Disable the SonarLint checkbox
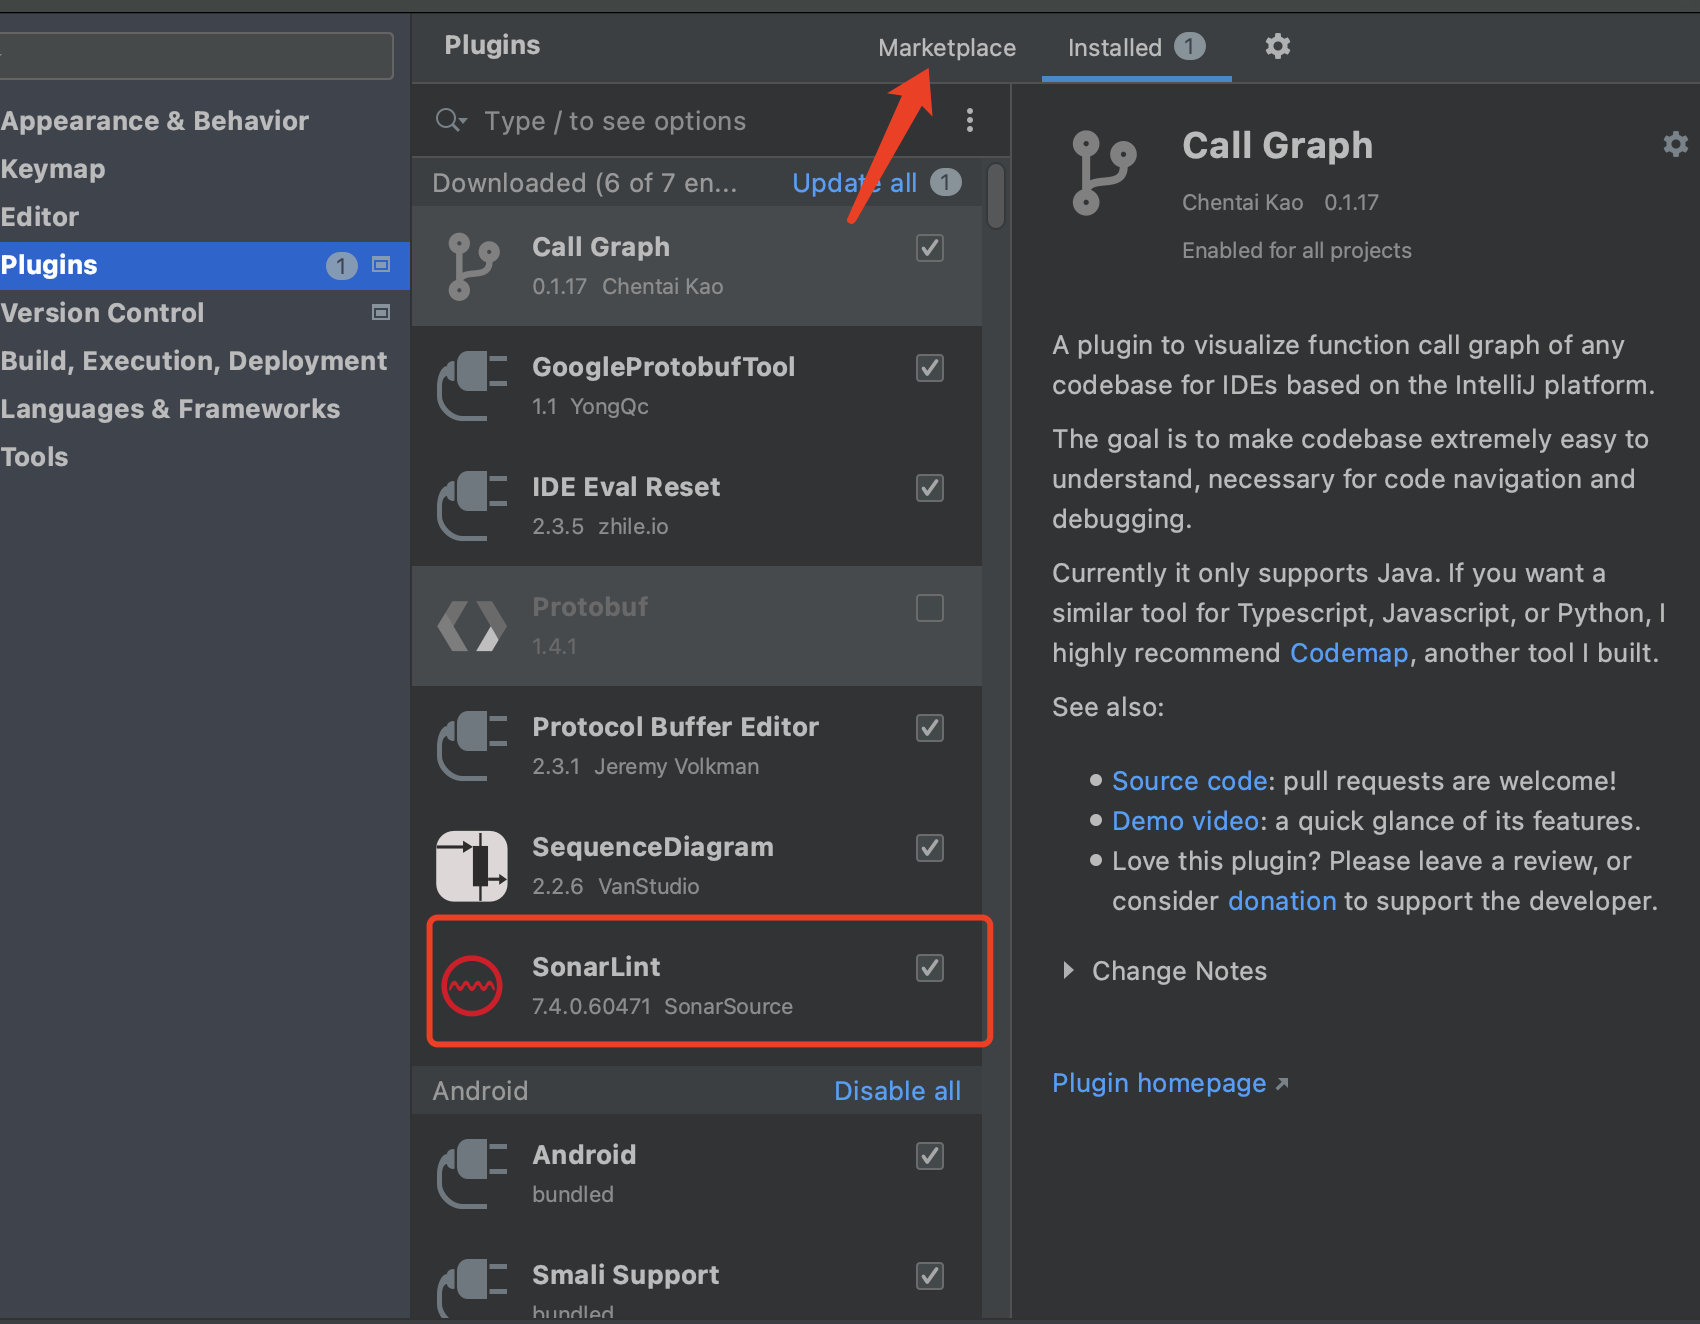This screenshot has width=1700, height=1324. pyautogui.click(x=929, y=967)
